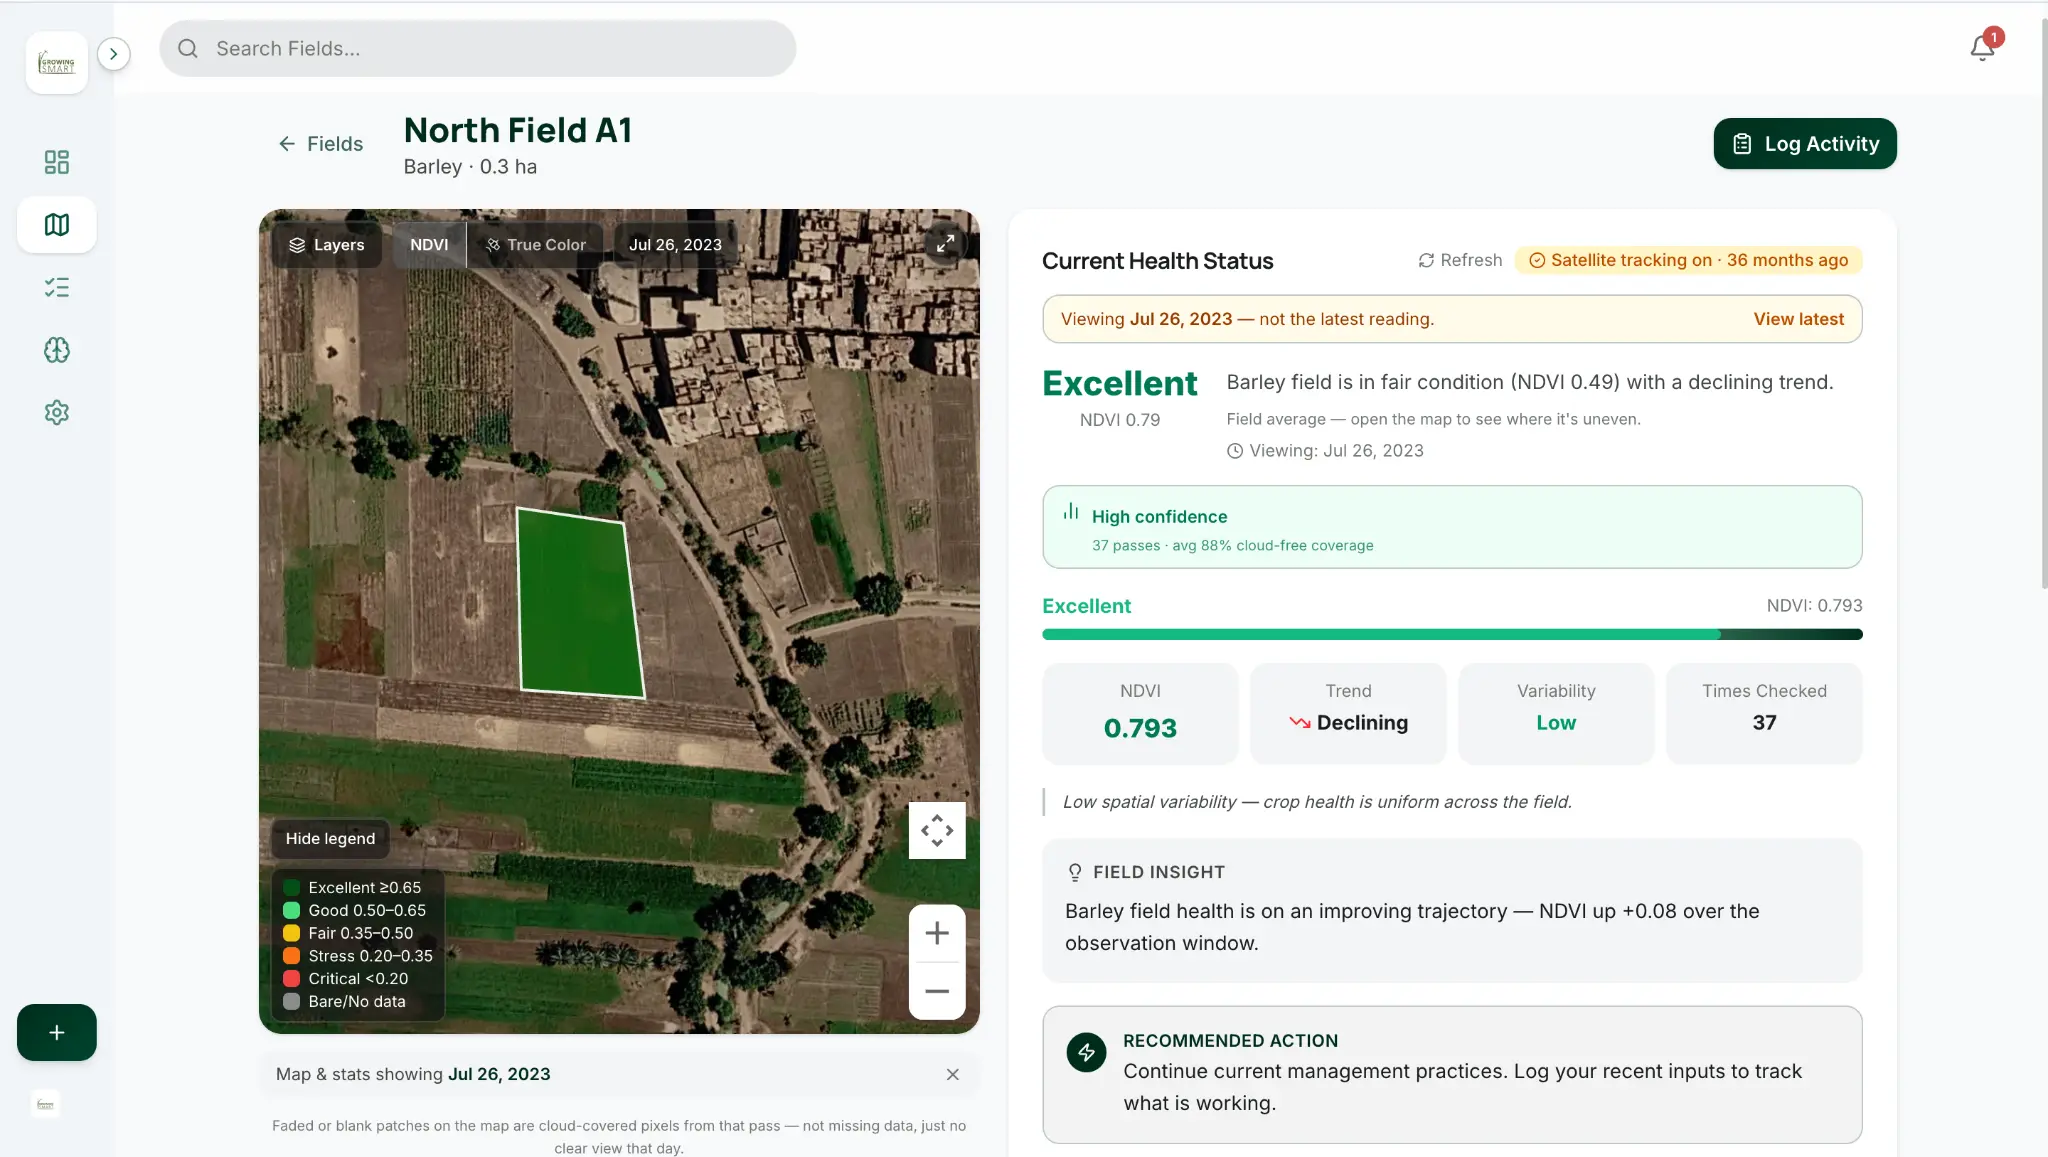
Task: Open the map Layers menu
Action: [327, 245]
